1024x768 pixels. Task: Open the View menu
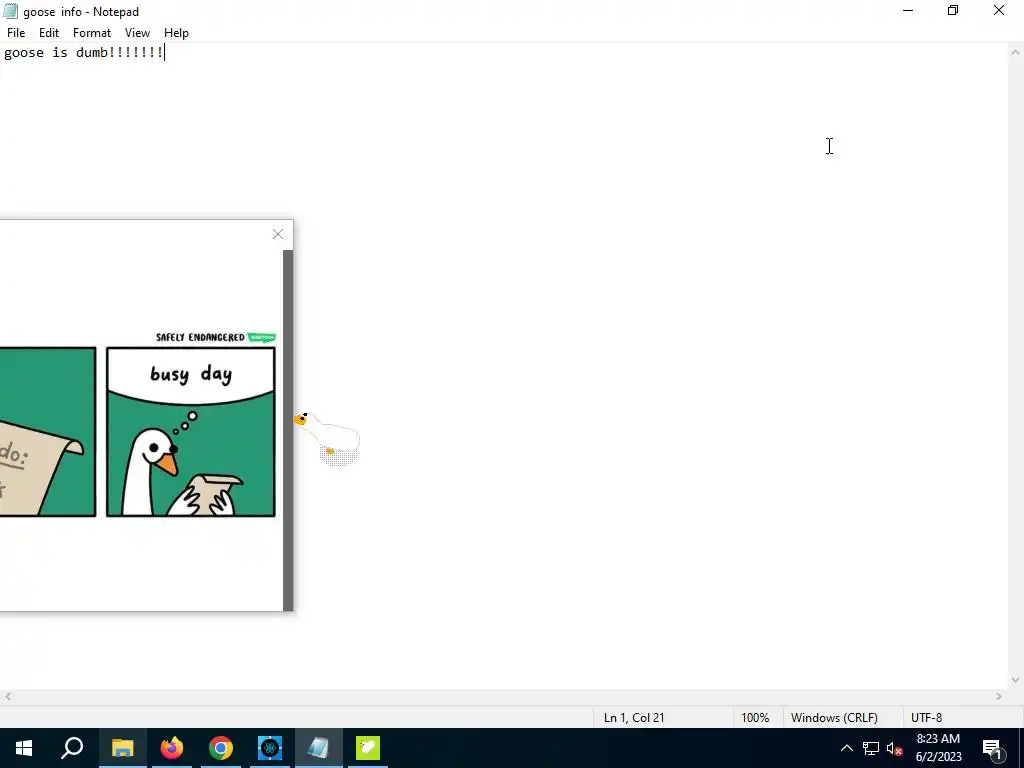point(137,33)
